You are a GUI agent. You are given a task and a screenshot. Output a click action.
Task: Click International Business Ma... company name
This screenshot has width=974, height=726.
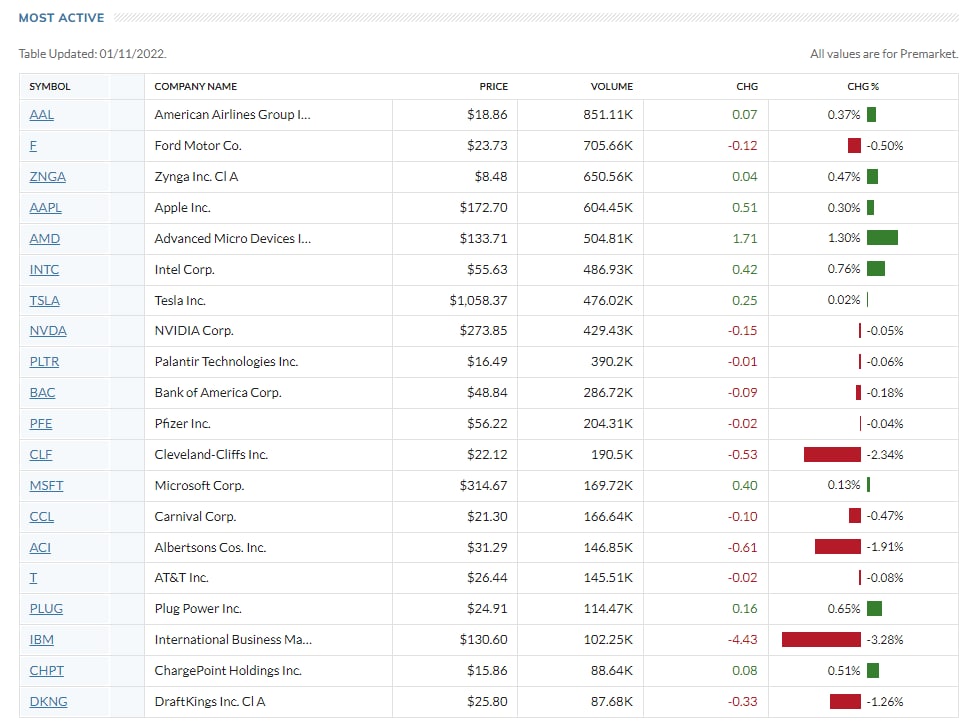[234, 640]
